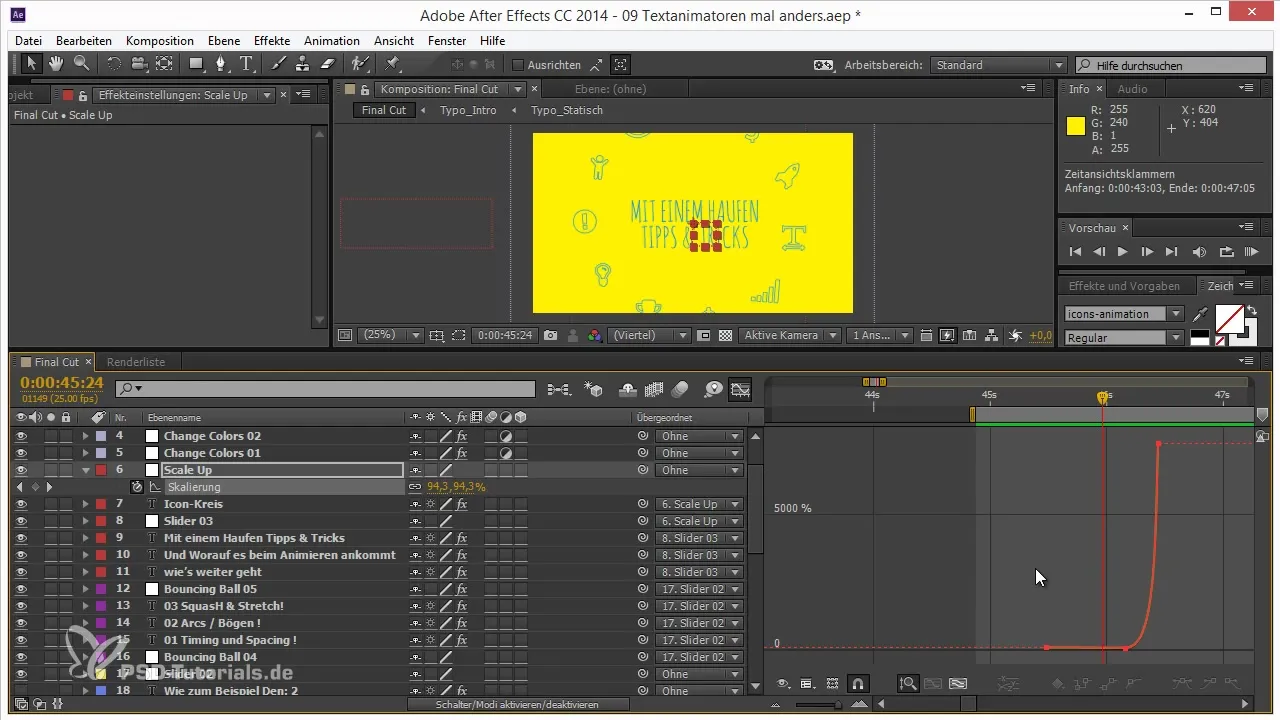This screenshot has width=1280, height=720.
Task: Open the Graph Editor toggle in timeline
Action: (740, 388)
